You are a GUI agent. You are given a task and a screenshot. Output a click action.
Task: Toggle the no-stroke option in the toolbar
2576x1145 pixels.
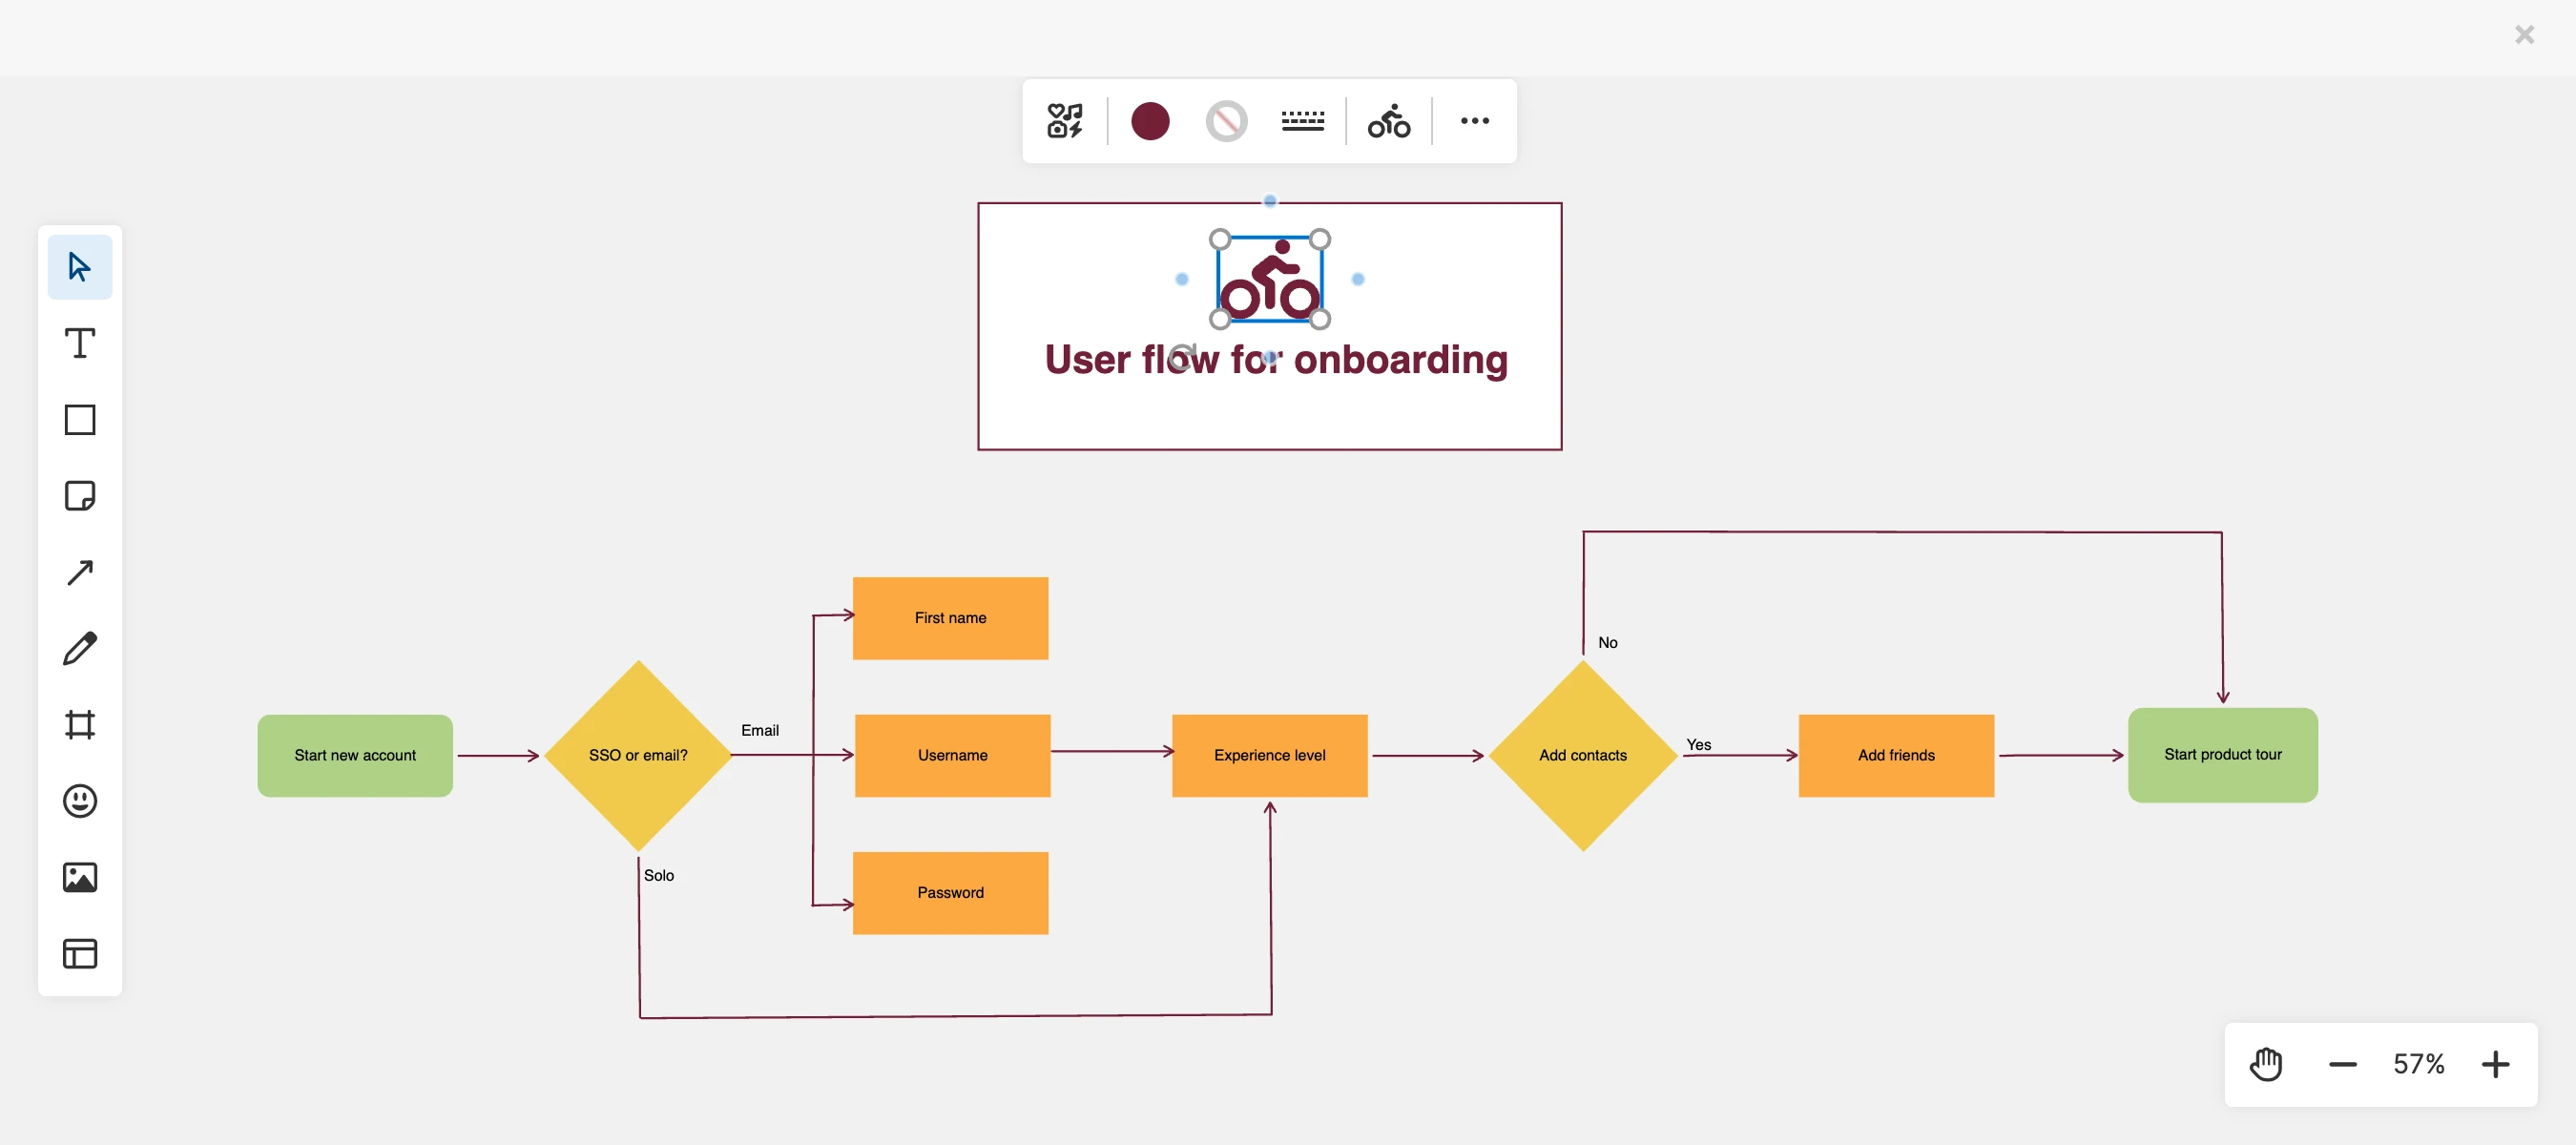click(1226, 120)
